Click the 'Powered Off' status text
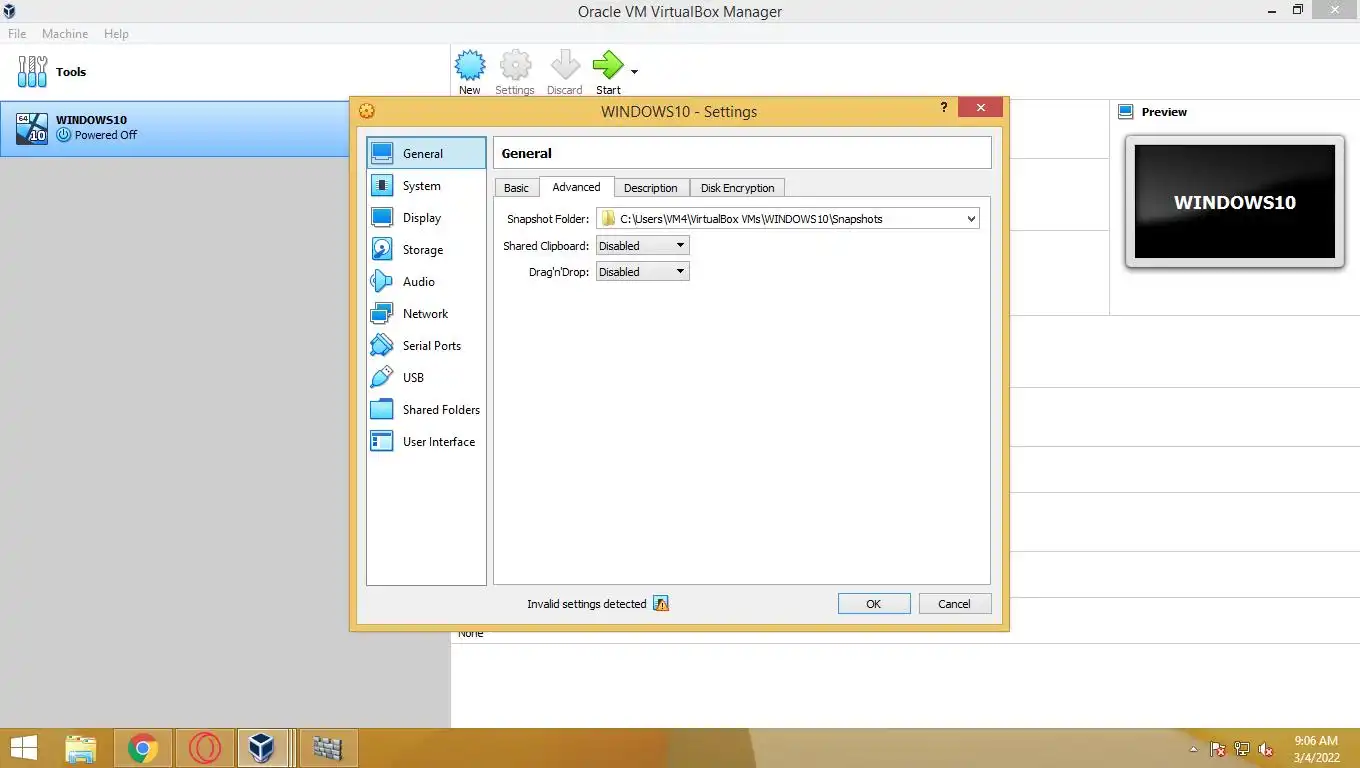The image size is (1360, 768). (x=106, y=135)
